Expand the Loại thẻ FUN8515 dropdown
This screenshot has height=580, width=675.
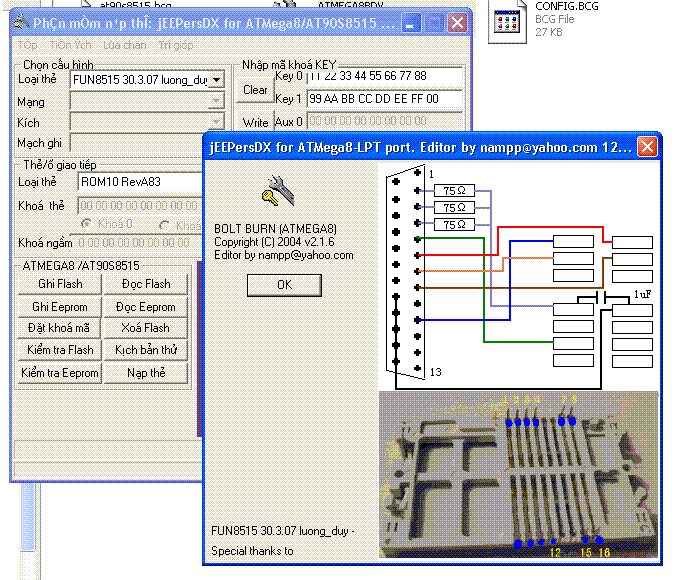[217, 80]
